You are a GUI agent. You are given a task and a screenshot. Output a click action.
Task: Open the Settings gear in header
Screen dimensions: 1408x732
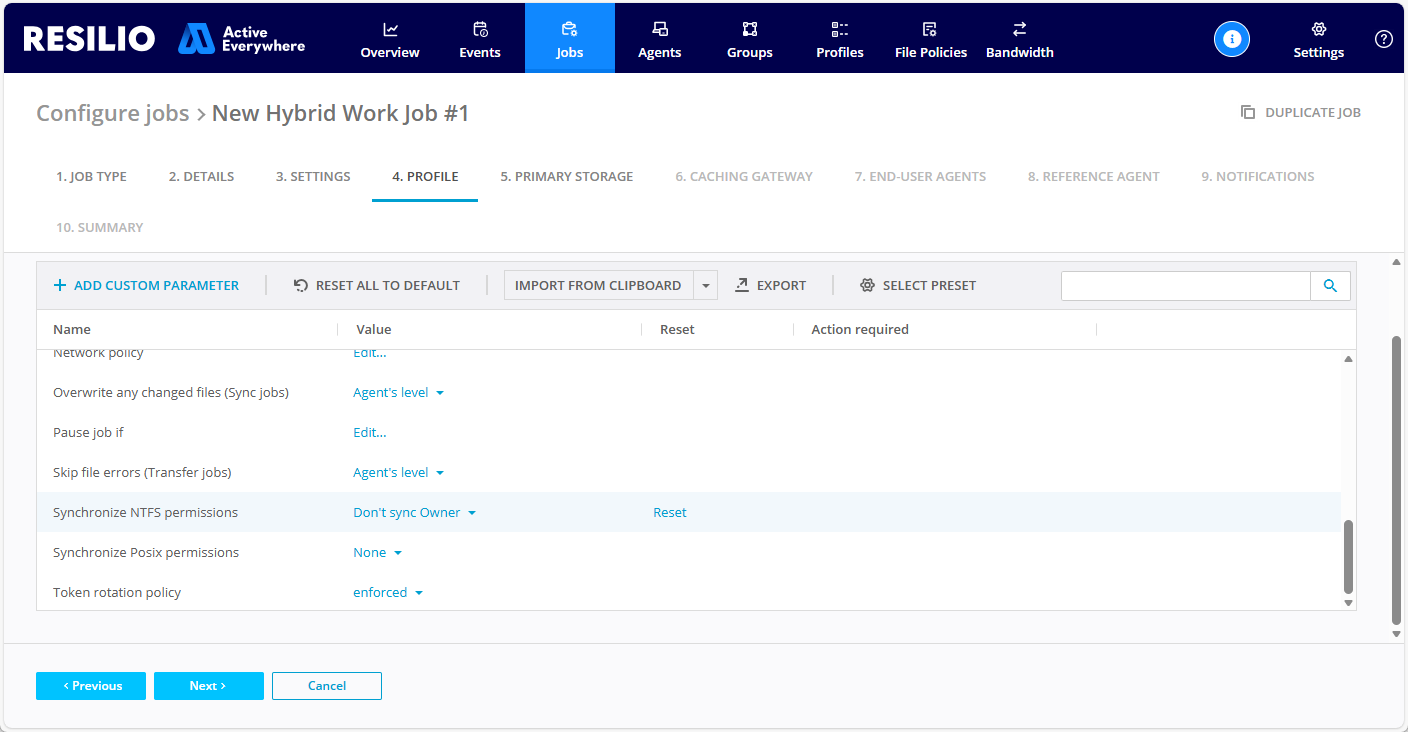tap(1318, 29)
